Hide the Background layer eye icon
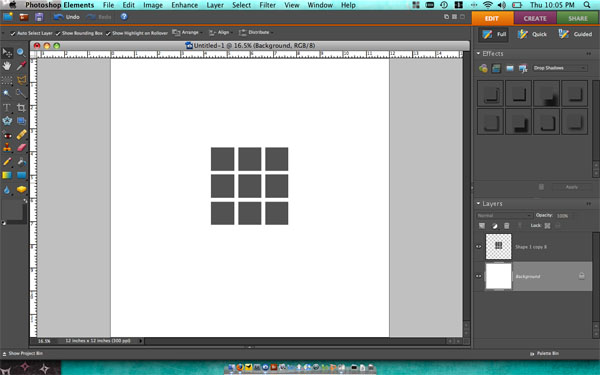 (478, 276)
